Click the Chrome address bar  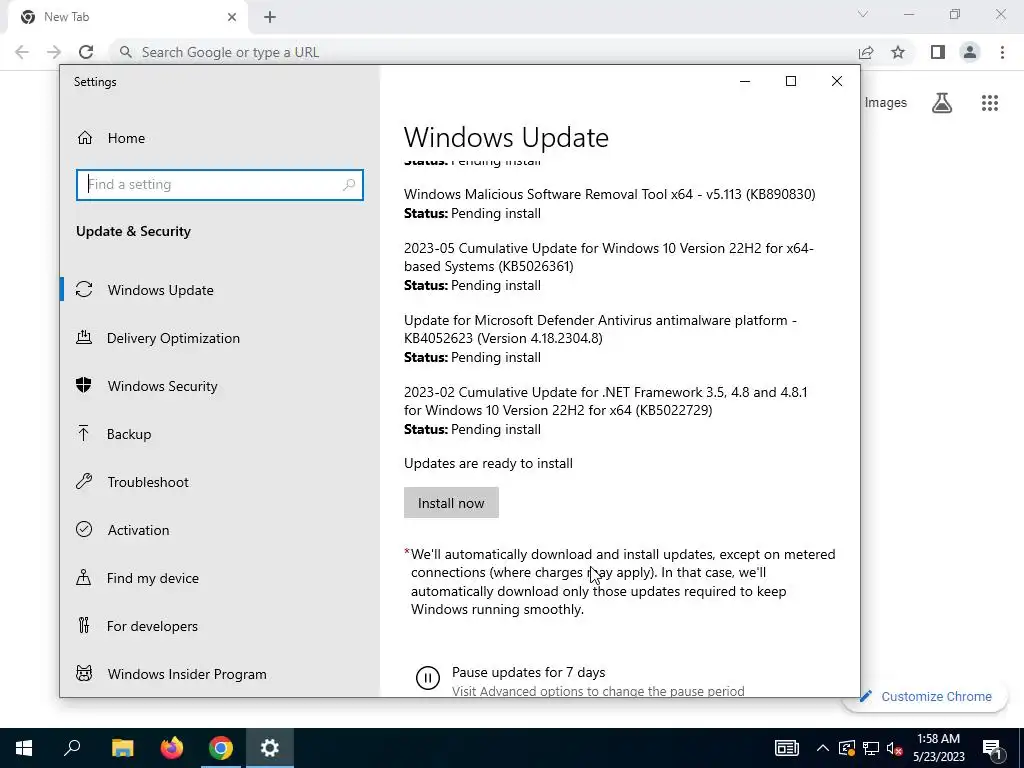483,52
